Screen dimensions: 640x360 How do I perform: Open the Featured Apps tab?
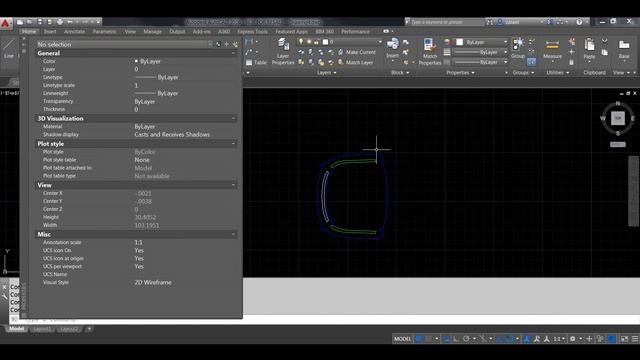[x=291, y=31]
